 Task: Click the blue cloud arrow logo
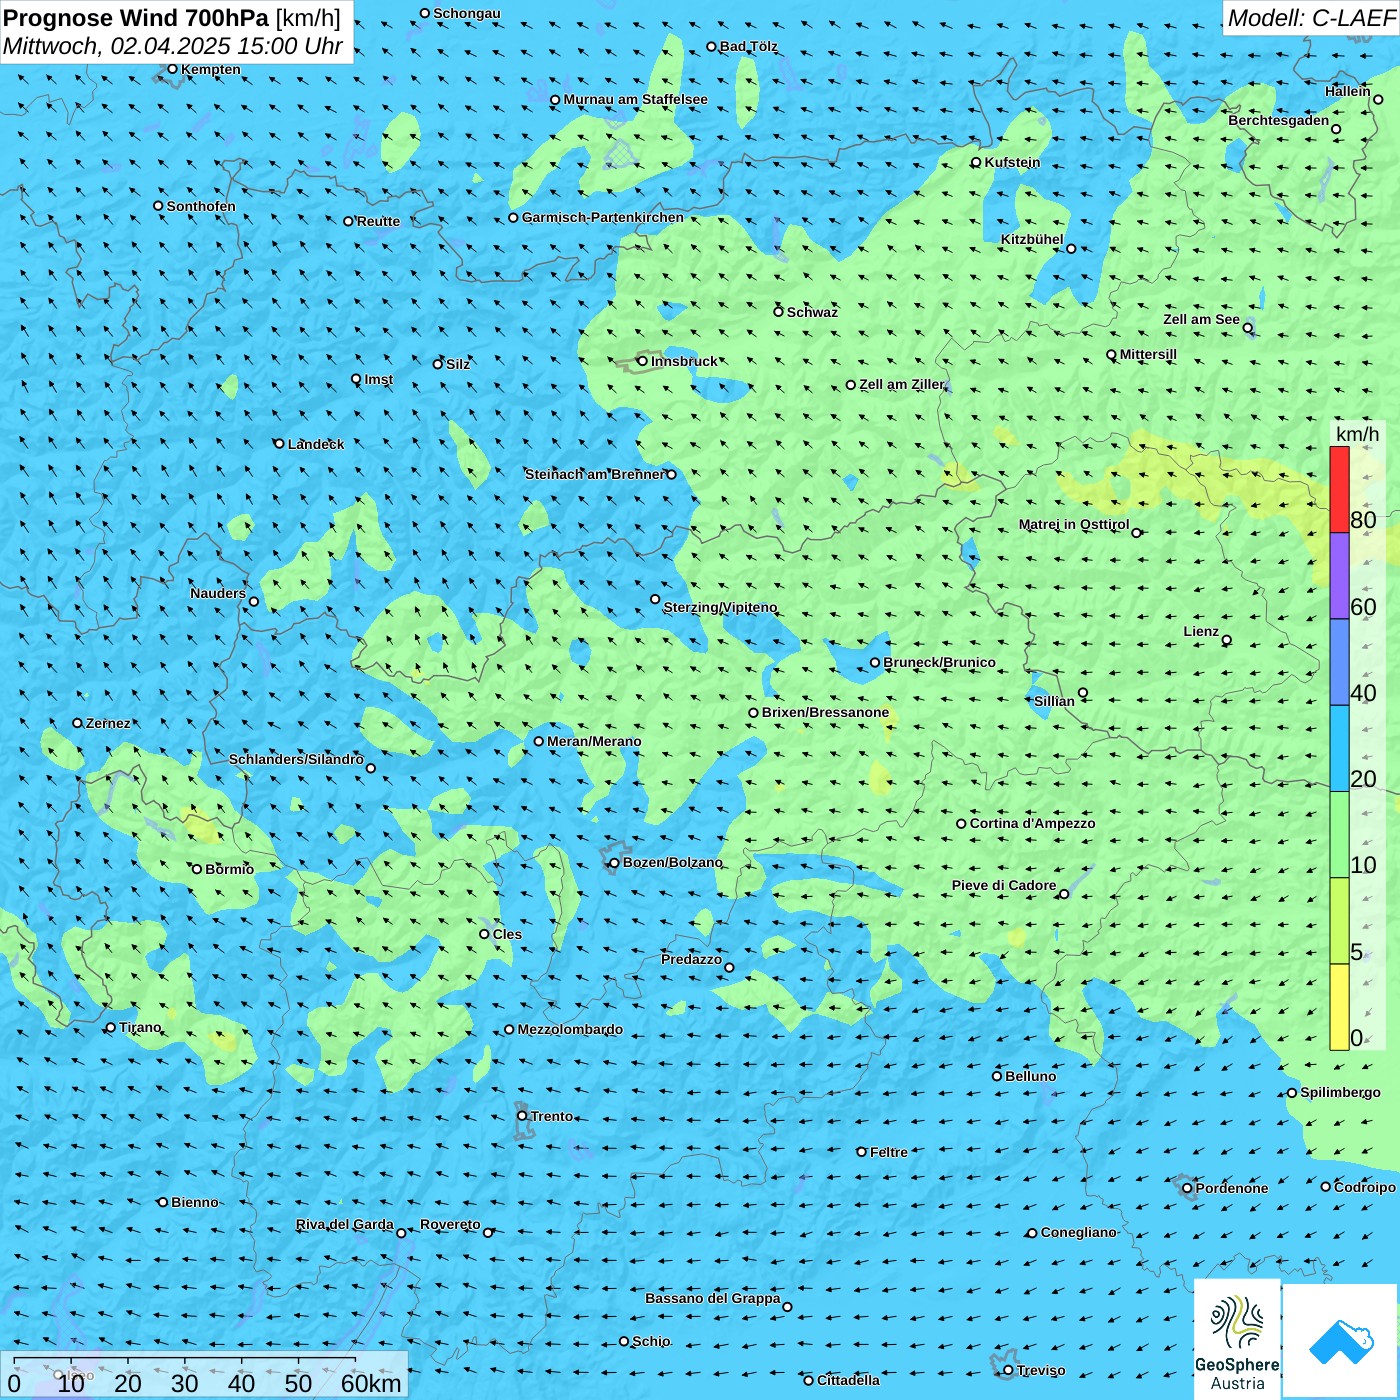(x=1340, y=1341)
